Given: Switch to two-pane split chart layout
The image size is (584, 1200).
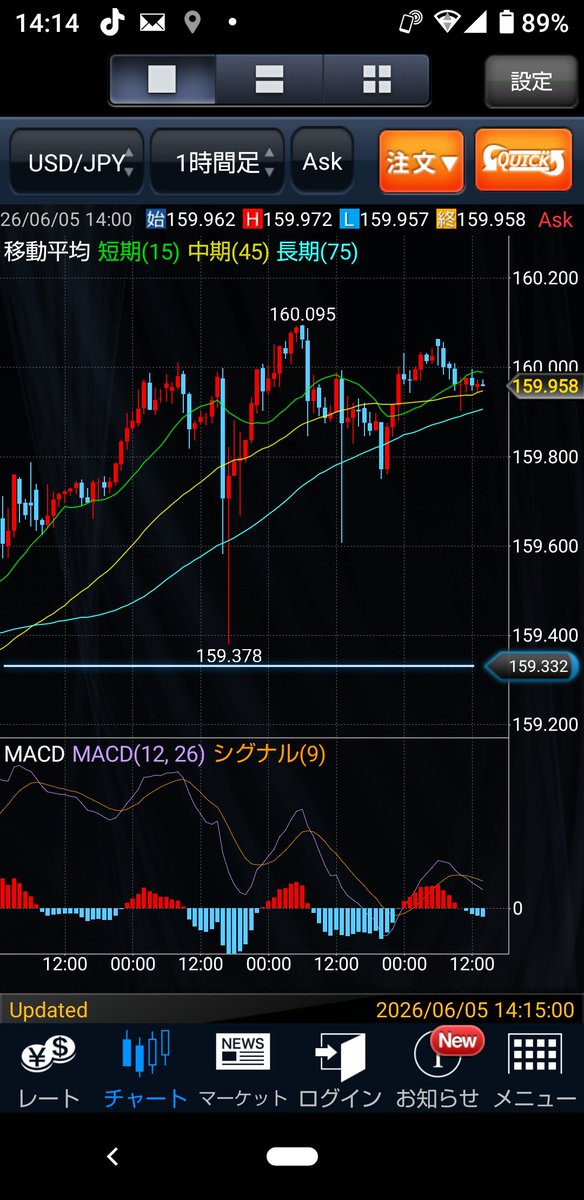Looking at the screenshot, I should [270, 80].
